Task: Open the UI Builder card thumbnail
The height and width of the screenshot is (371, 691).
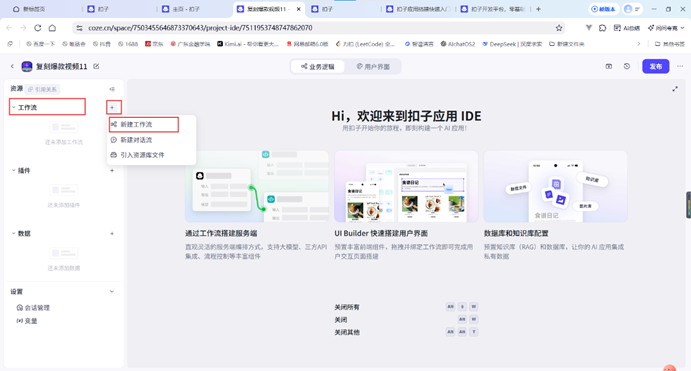Action: click(406, 186)
